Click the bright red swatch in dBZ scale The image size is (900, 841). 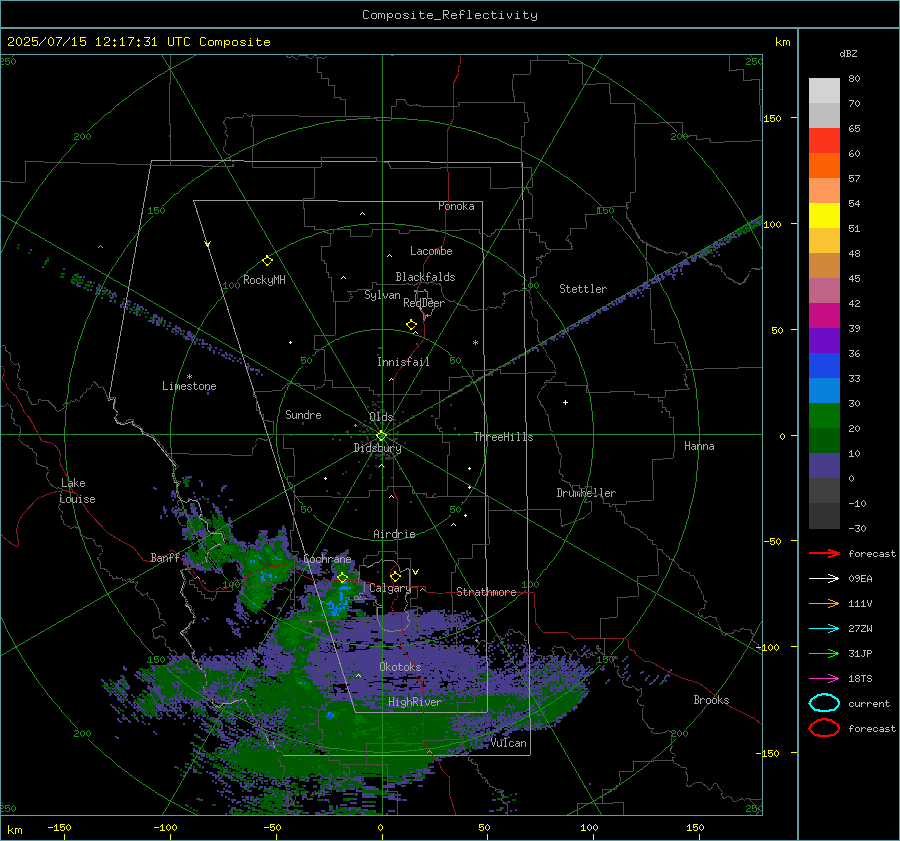pyautogui.click(x=824, y=141)
